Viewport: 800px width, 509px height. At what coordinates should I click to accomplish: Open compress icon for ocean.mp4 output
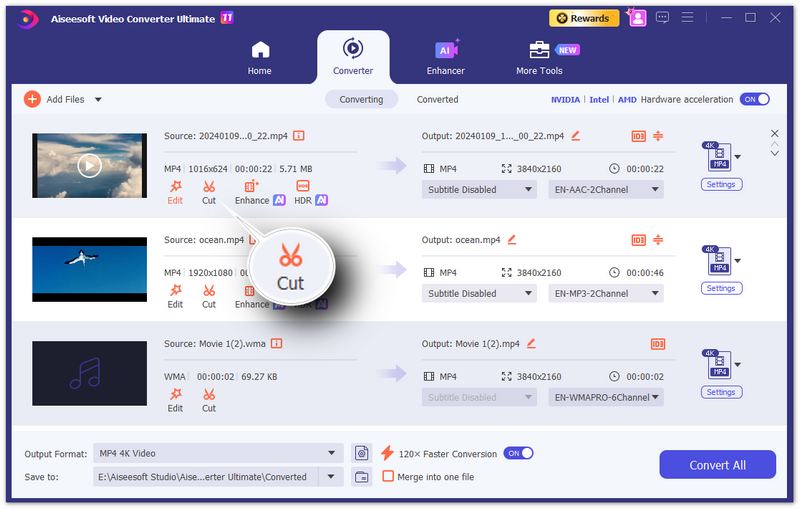tap(658, 239)
